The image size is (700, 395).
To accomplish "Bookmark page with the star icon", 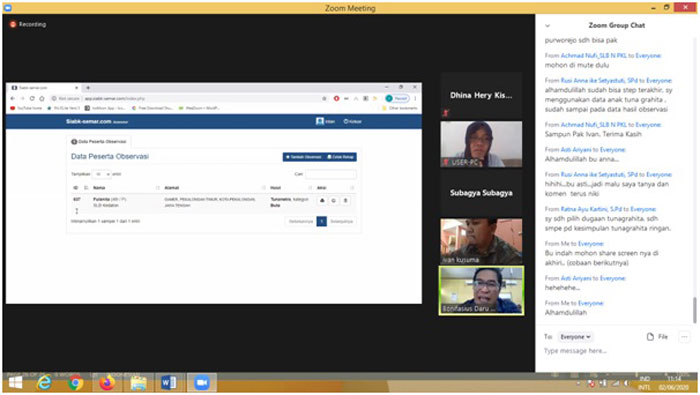I will 325,98.
